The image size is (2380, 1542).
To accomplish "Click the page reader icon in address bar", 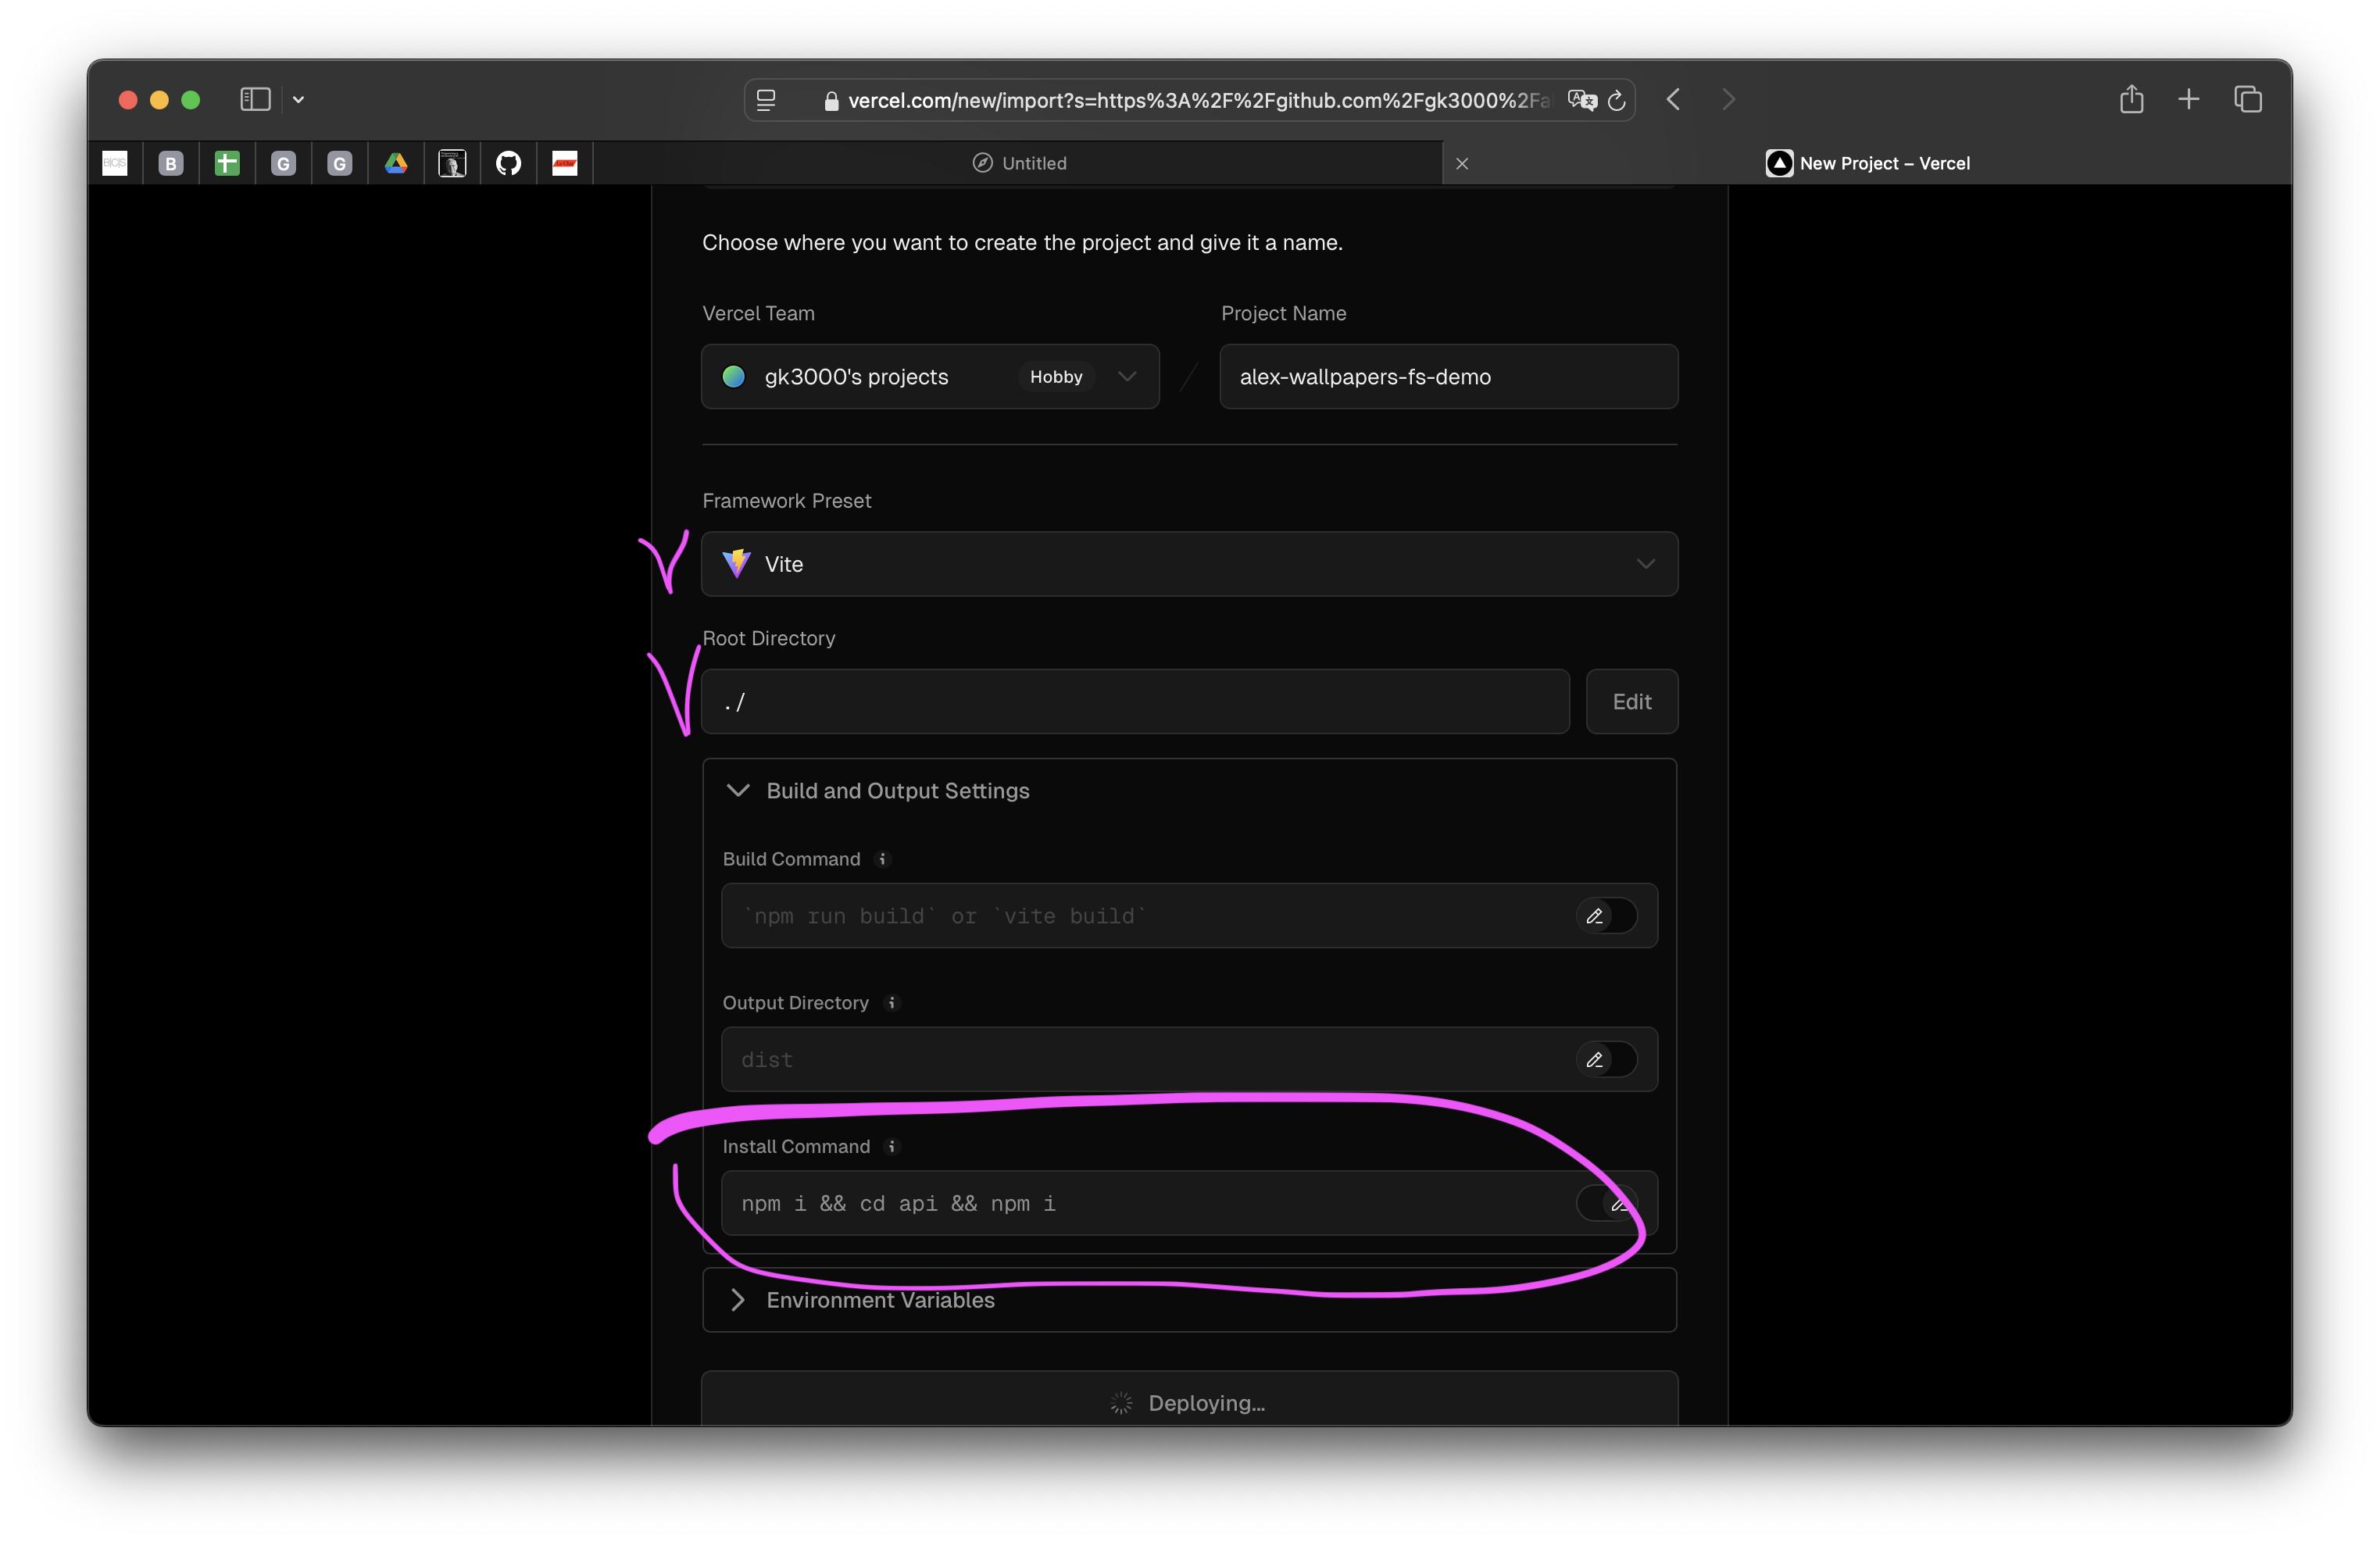I will coord(766,100).
